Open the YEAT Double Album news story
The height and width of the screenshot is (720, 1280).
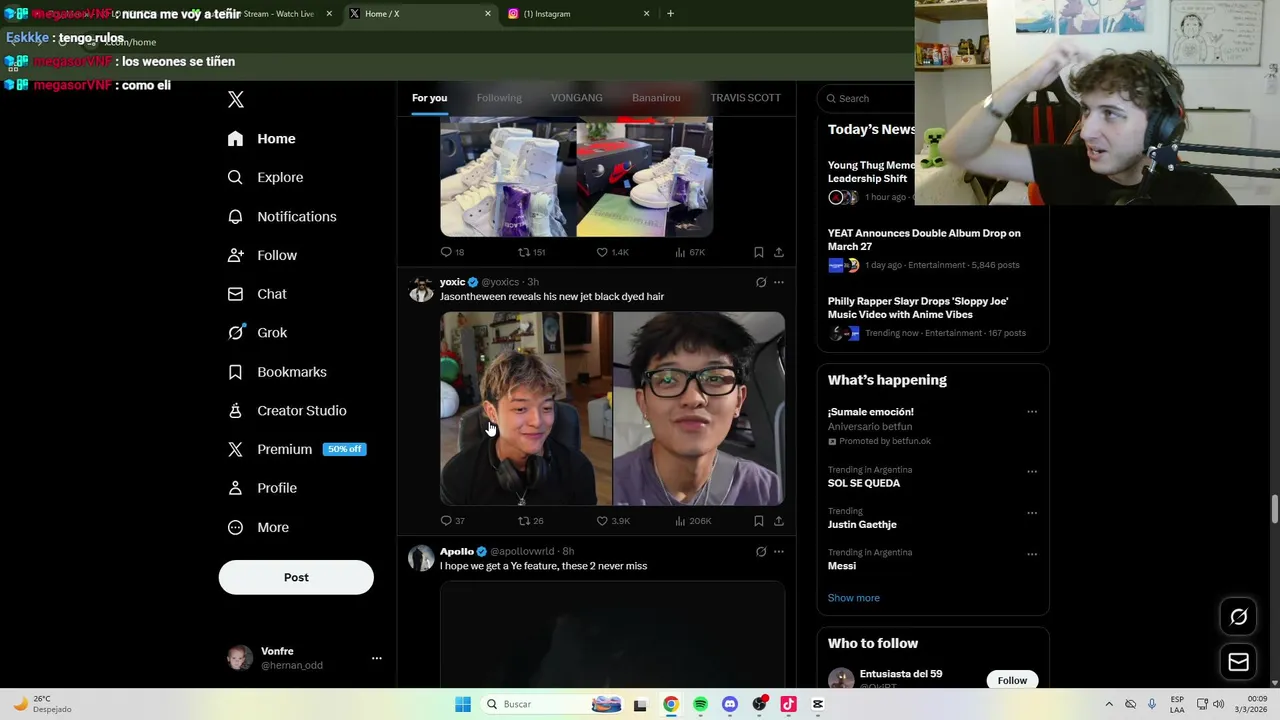point(932,249)
